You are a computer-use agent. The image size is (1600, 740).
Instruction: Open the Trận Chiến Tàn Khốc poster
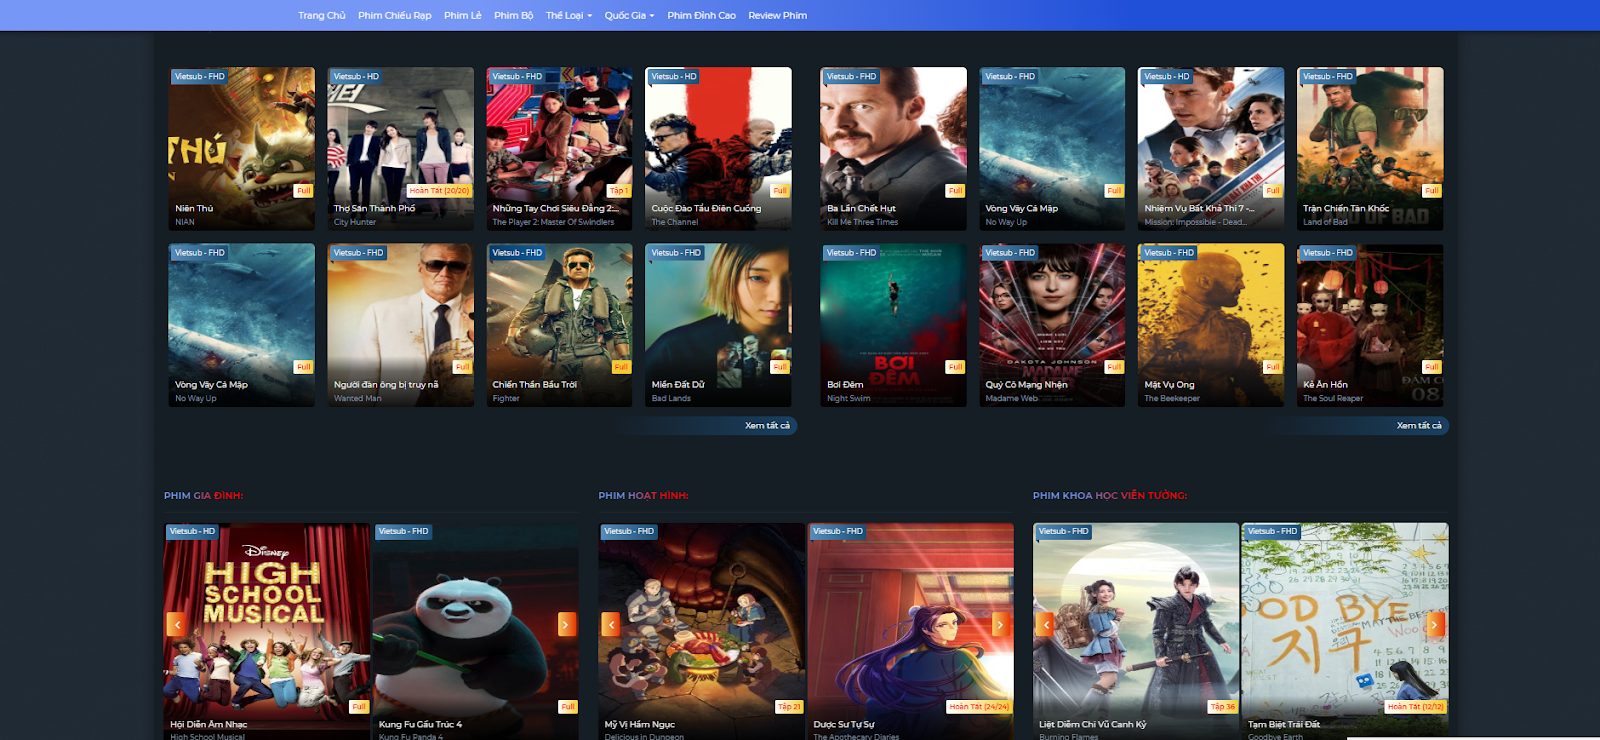(x=1370, y=148)
